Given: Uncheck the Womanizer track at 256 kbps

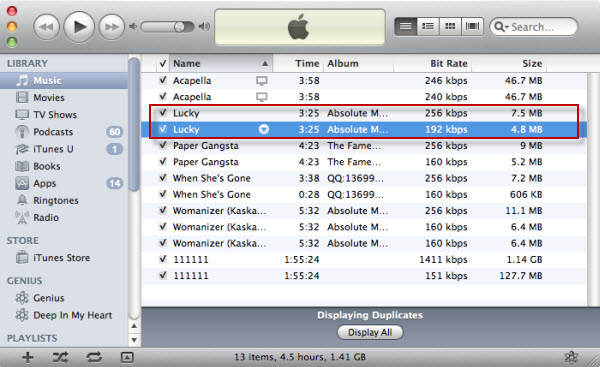Looking at the screenshot, I should pos(163,210).
